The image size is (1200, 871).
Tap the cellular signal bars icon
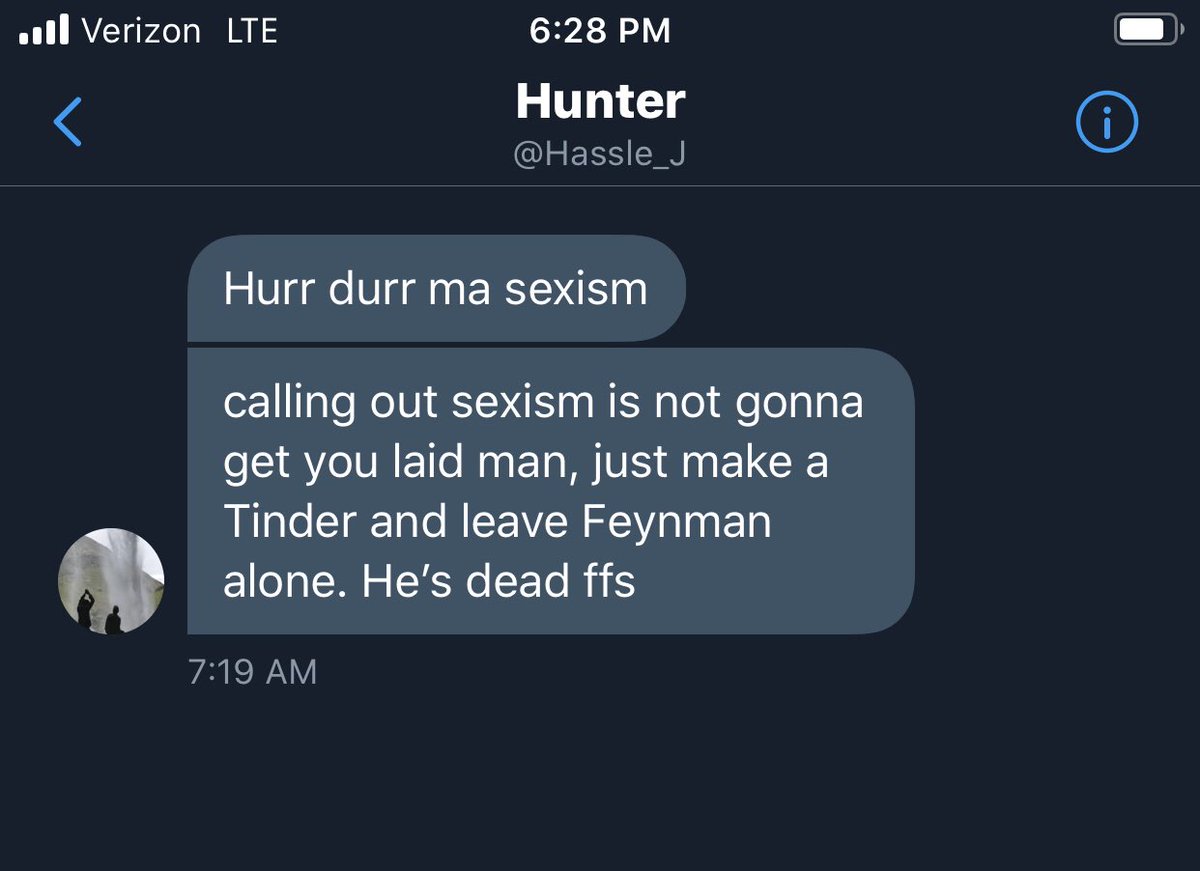point(44,31)
